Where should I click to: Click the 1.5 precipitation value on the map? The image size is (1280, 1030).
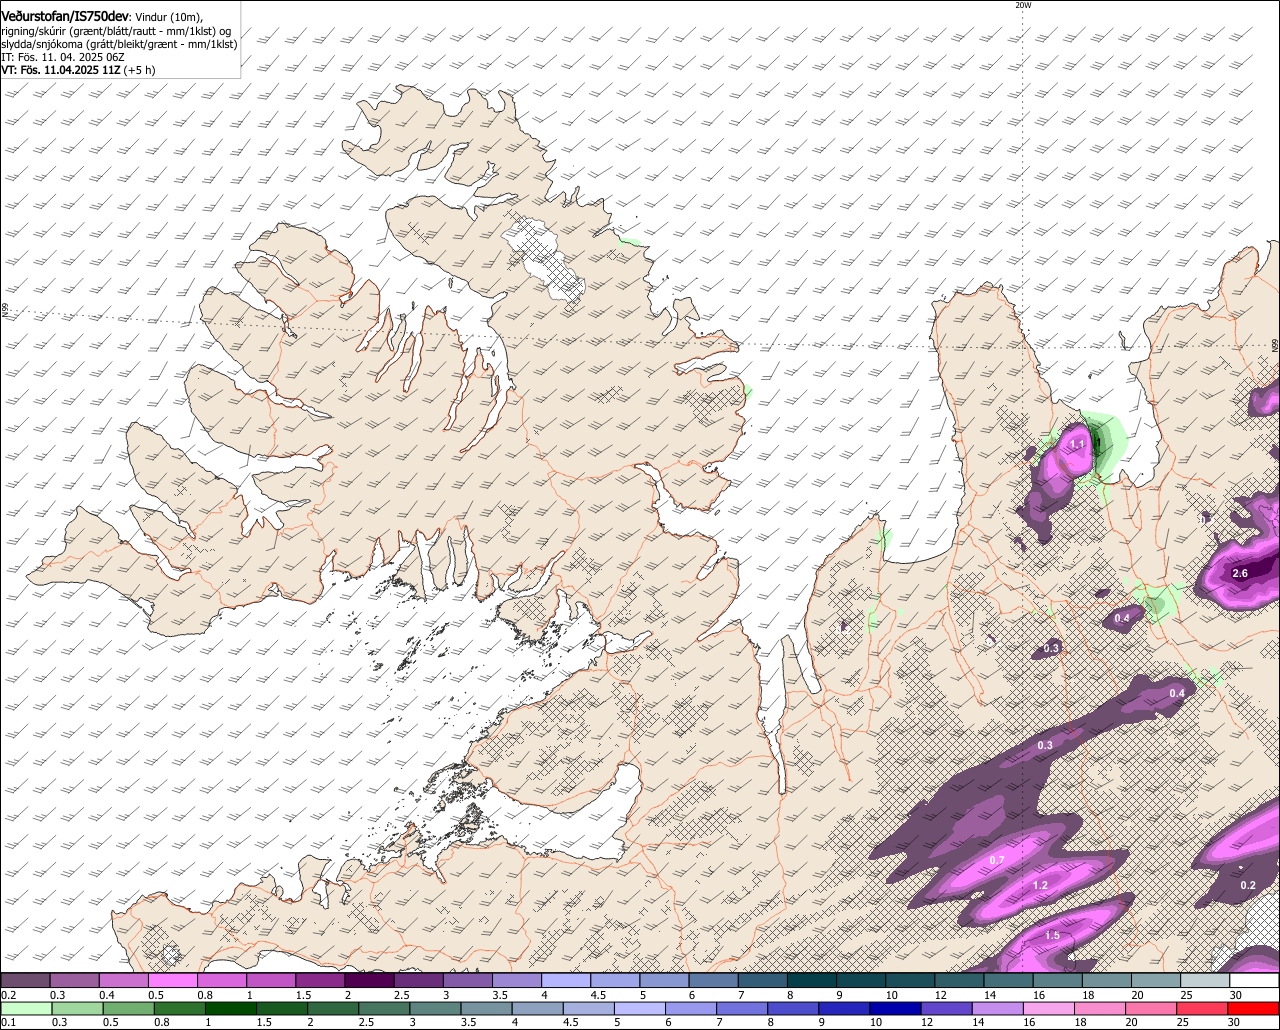[x=1053, y=935]
